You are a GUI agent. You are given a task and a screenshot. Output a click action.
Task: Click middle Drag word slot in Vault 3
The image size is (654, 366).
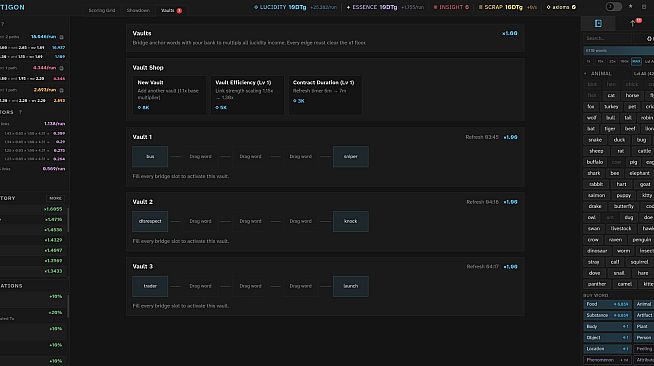pos(250,286)
